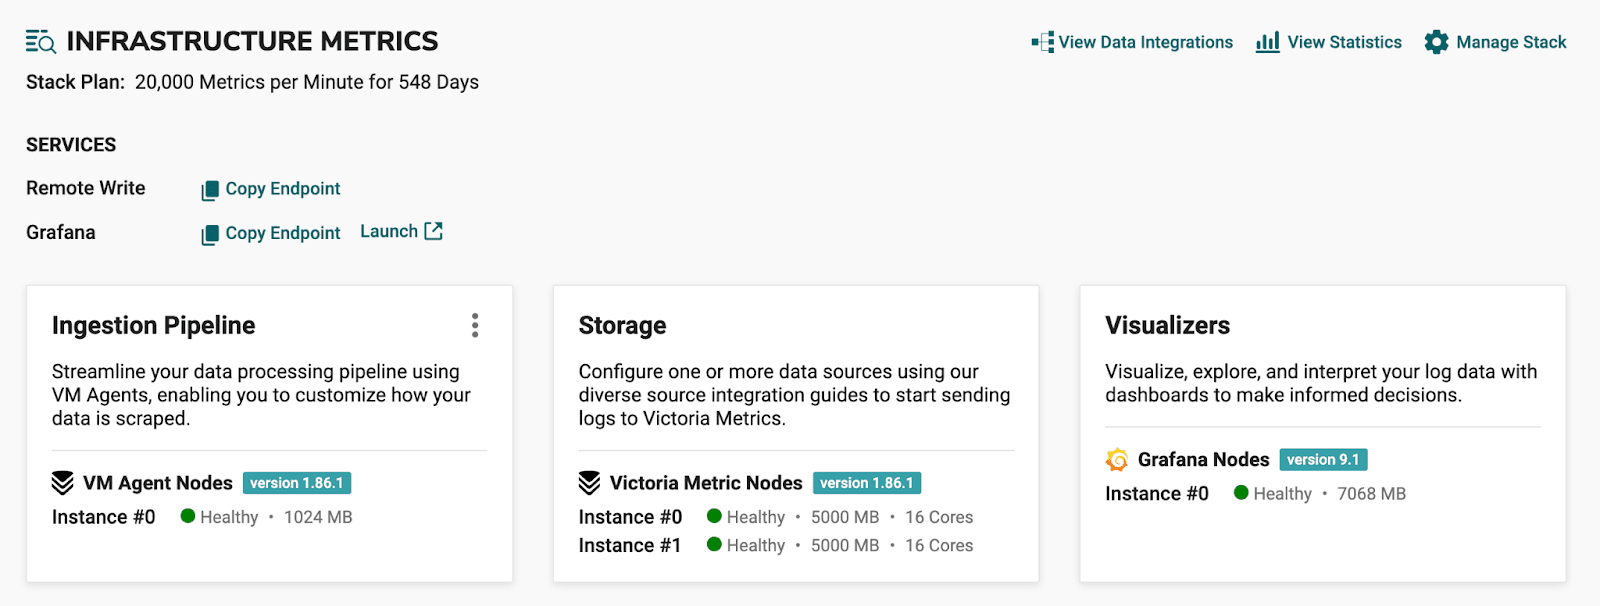Click the Grafana version 9.1 badge

click(x=1323, y=460)
